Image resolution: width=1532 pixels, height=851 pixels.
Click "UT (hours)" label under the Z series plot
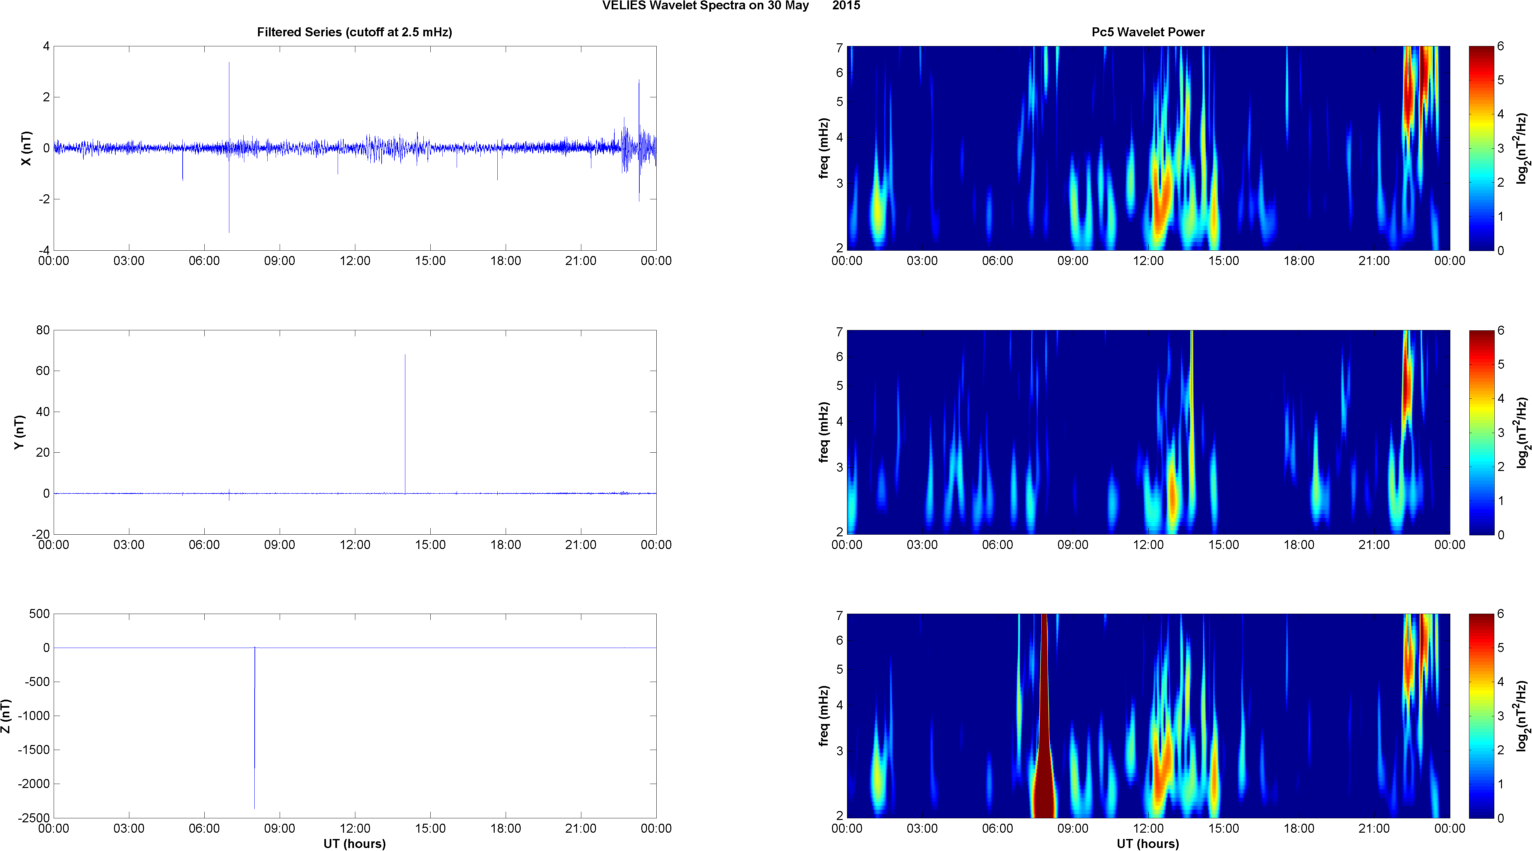coord(354,843)
